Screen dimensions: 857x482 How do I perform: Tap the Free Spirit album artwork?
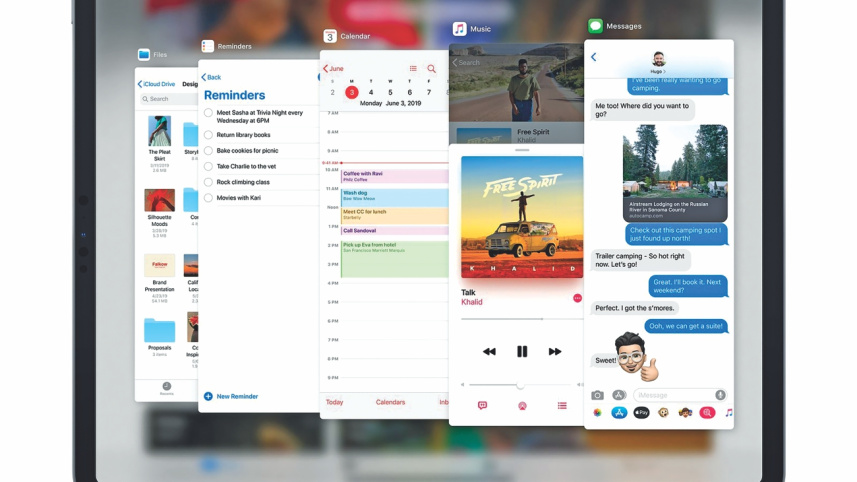tap(522, 217)
